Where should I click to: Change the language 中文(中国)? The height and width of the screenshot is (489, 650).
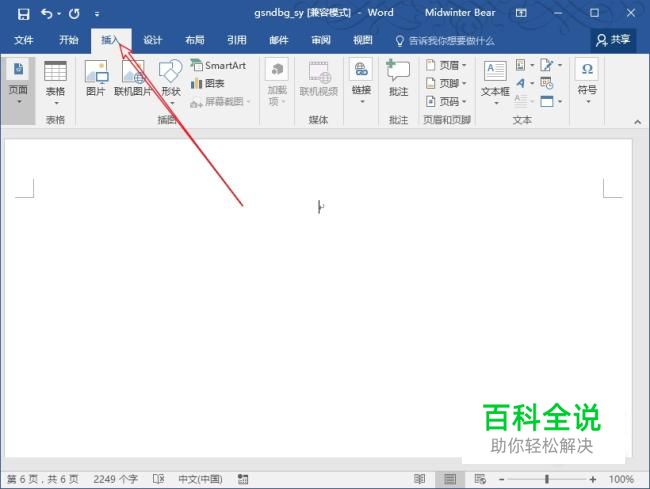tap(200, 479)
